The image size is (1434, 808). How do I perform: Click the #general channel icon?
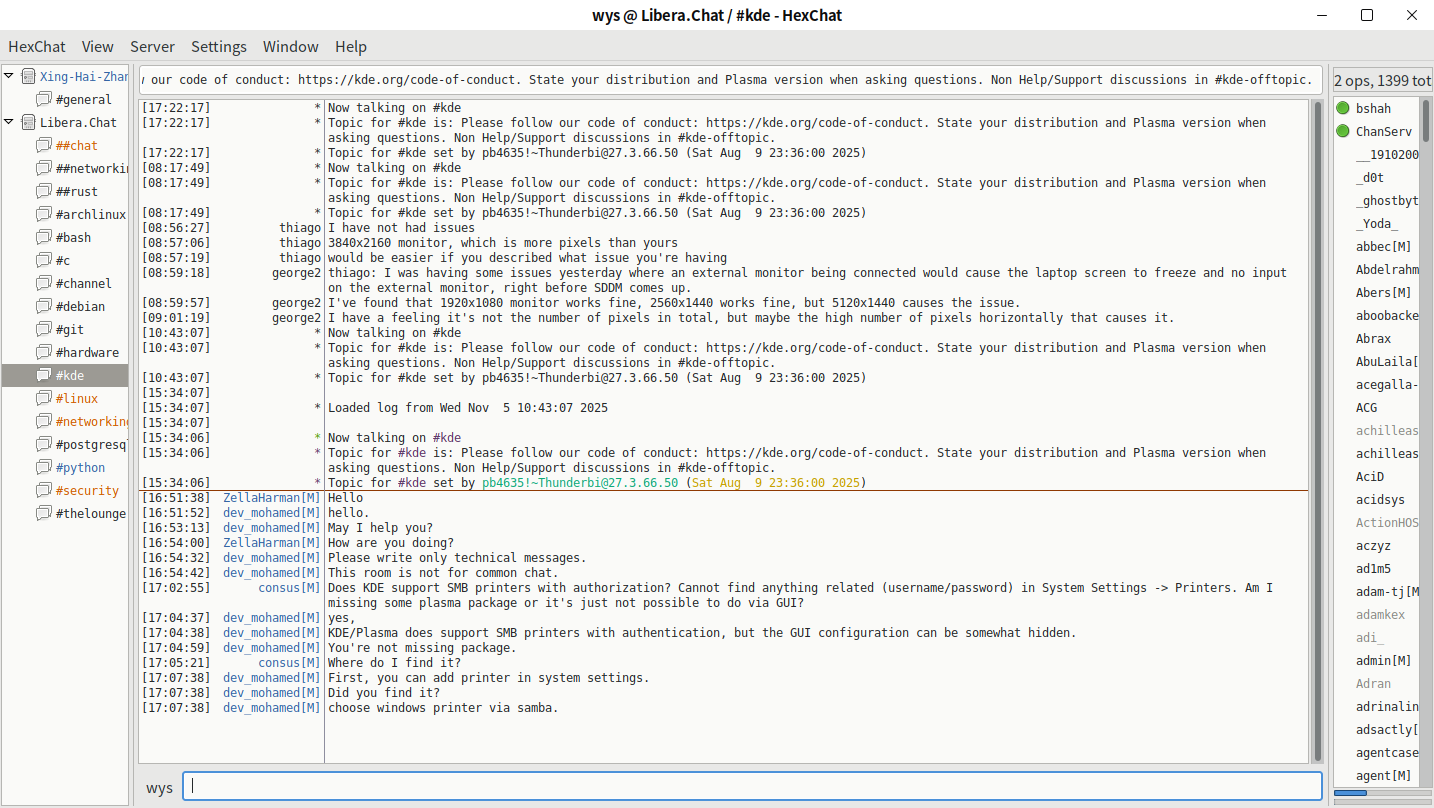(44, 99)
